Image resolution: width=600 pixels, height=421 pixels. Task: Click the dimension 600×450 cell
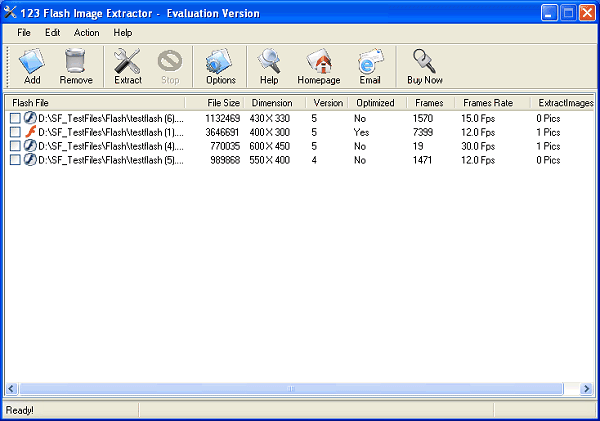pyautogui.click(x=269, y=146)
